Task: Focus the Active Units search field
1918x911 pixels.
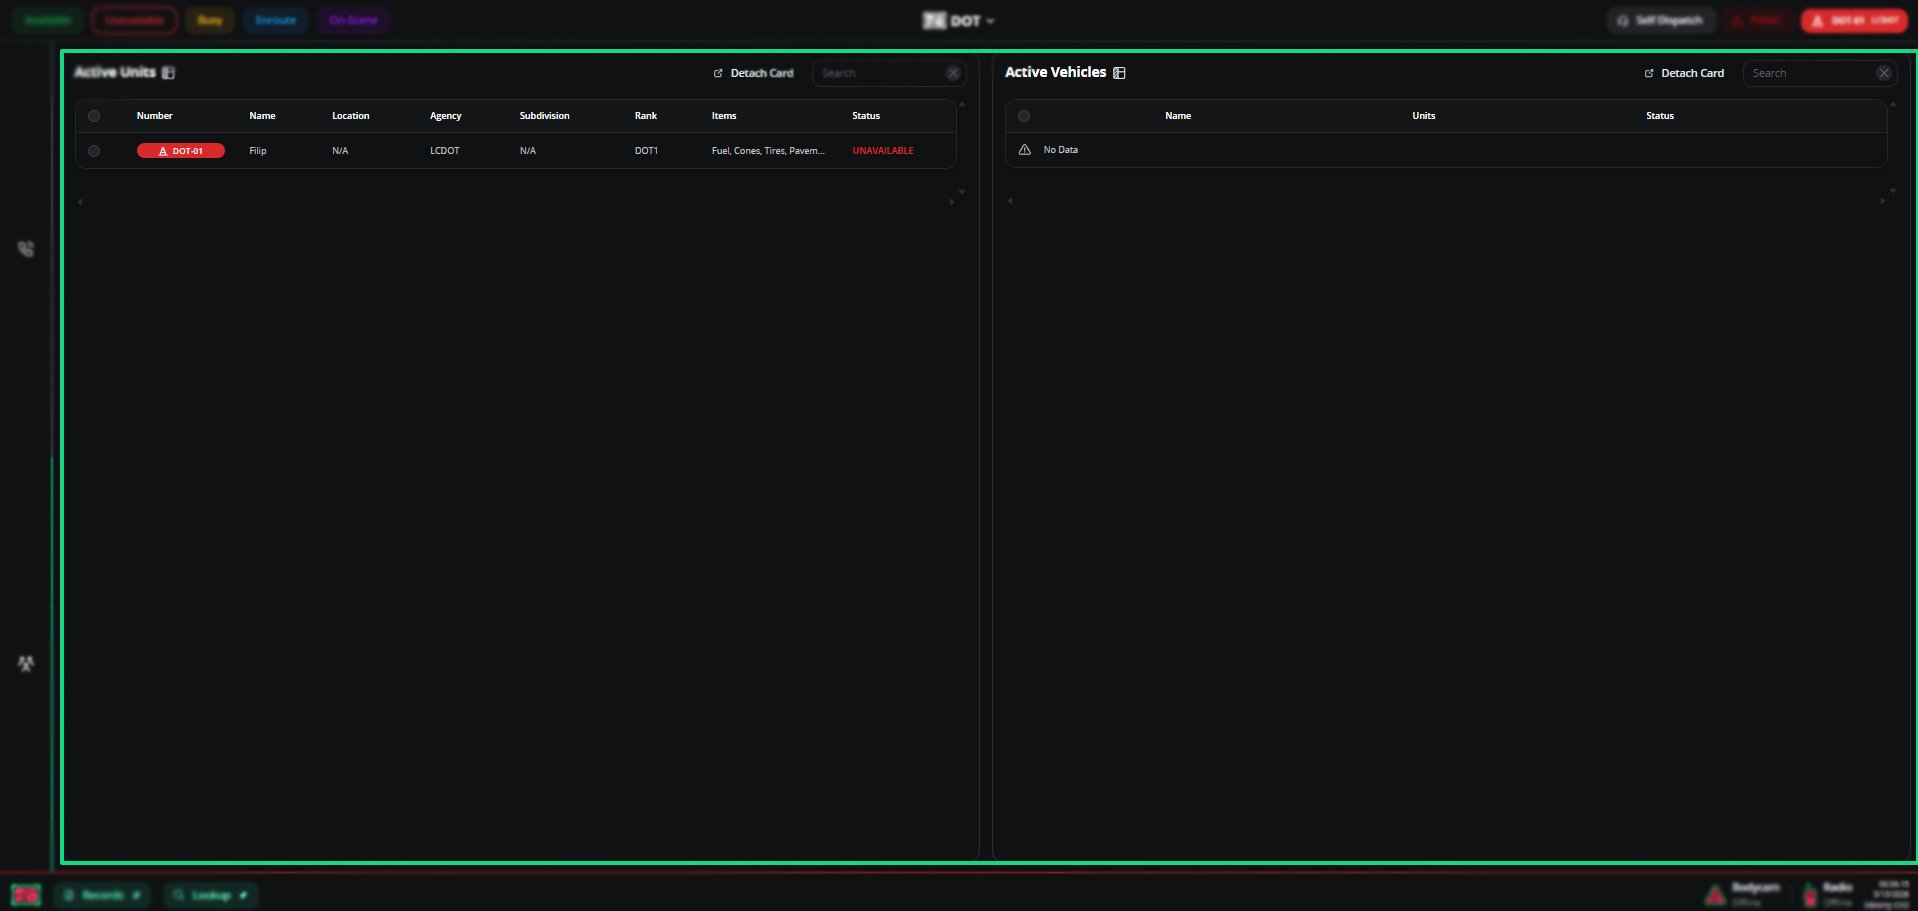Action: coord(880,73)
